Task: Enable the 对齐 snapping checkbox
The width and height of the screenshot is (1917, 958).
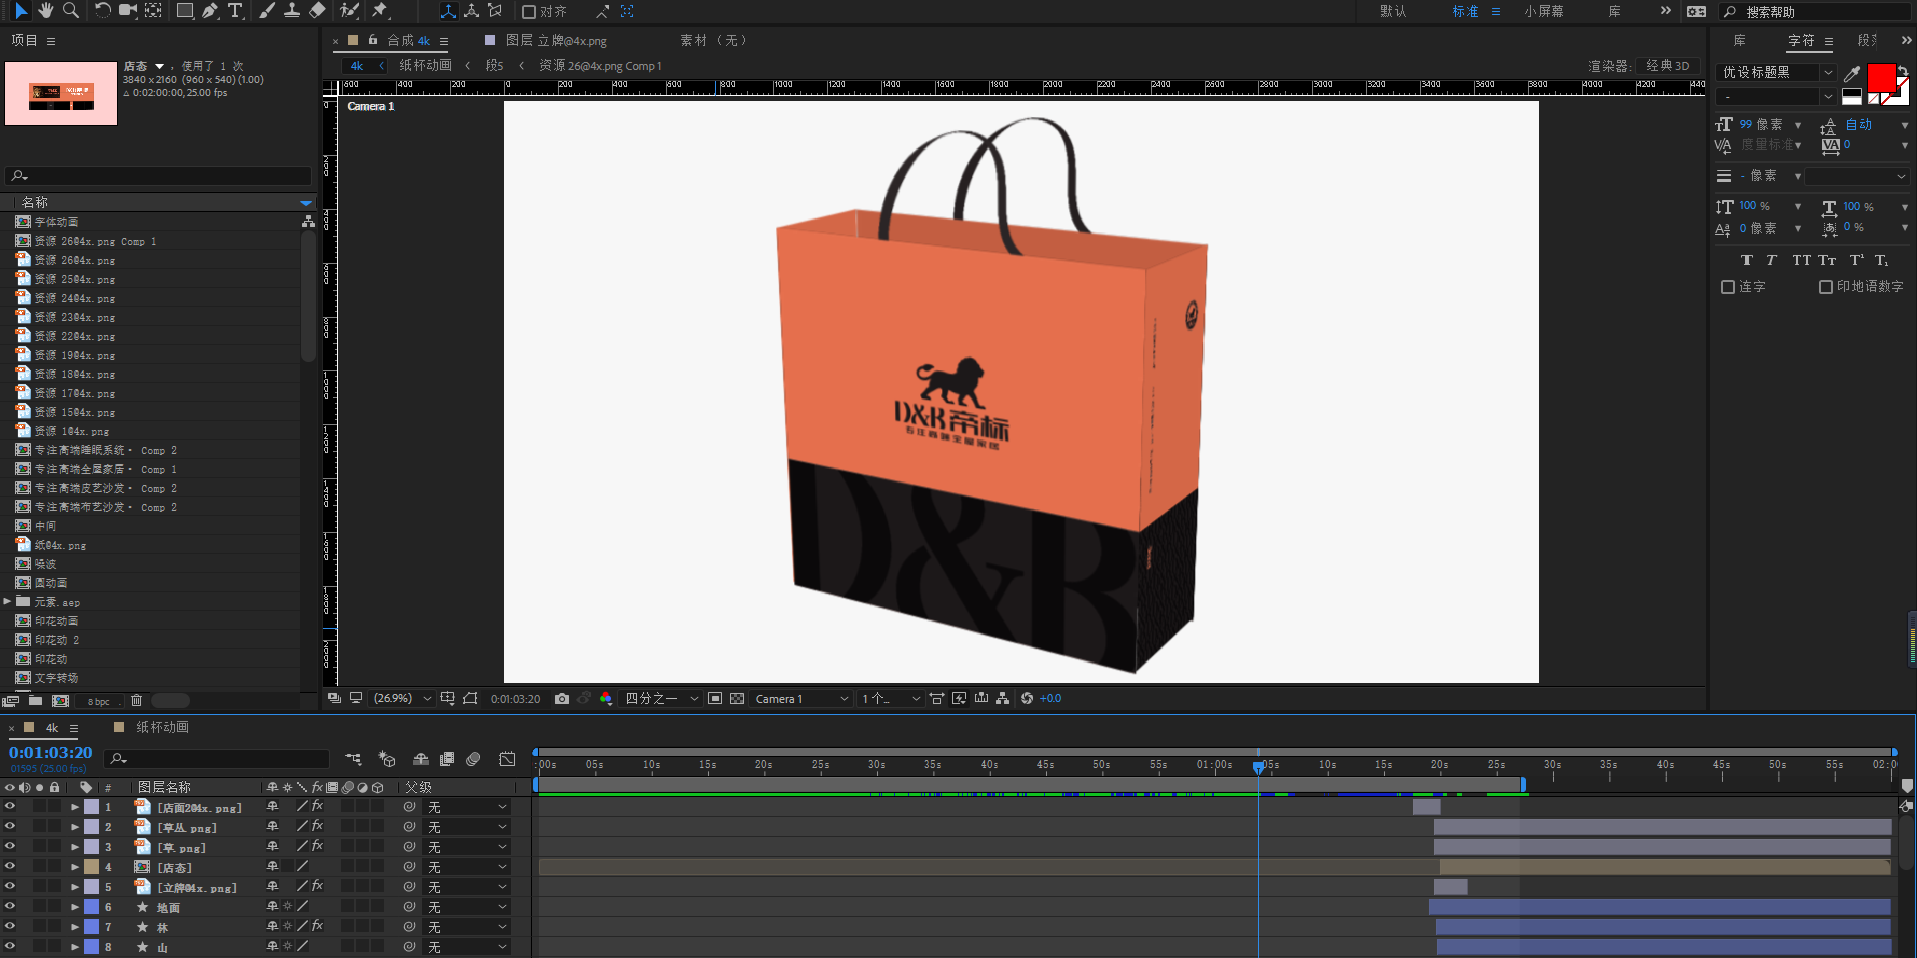Action: click(530, 12)
